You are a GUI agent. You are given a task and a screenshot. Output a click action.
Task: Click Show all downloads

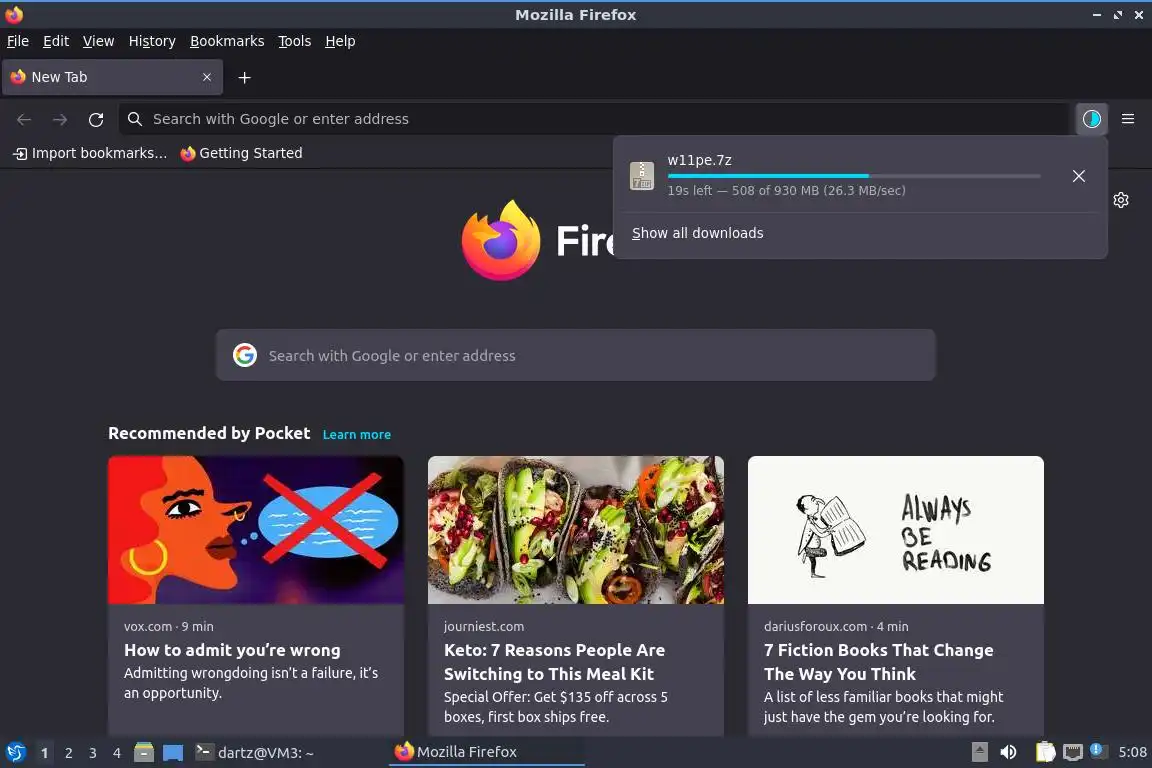click(697, 233)
